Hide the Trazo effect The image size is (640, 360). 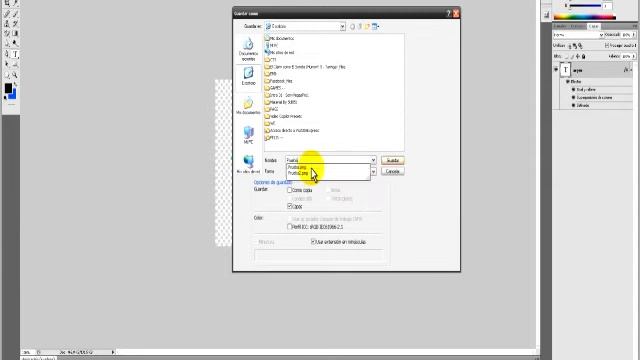point(573,105)
